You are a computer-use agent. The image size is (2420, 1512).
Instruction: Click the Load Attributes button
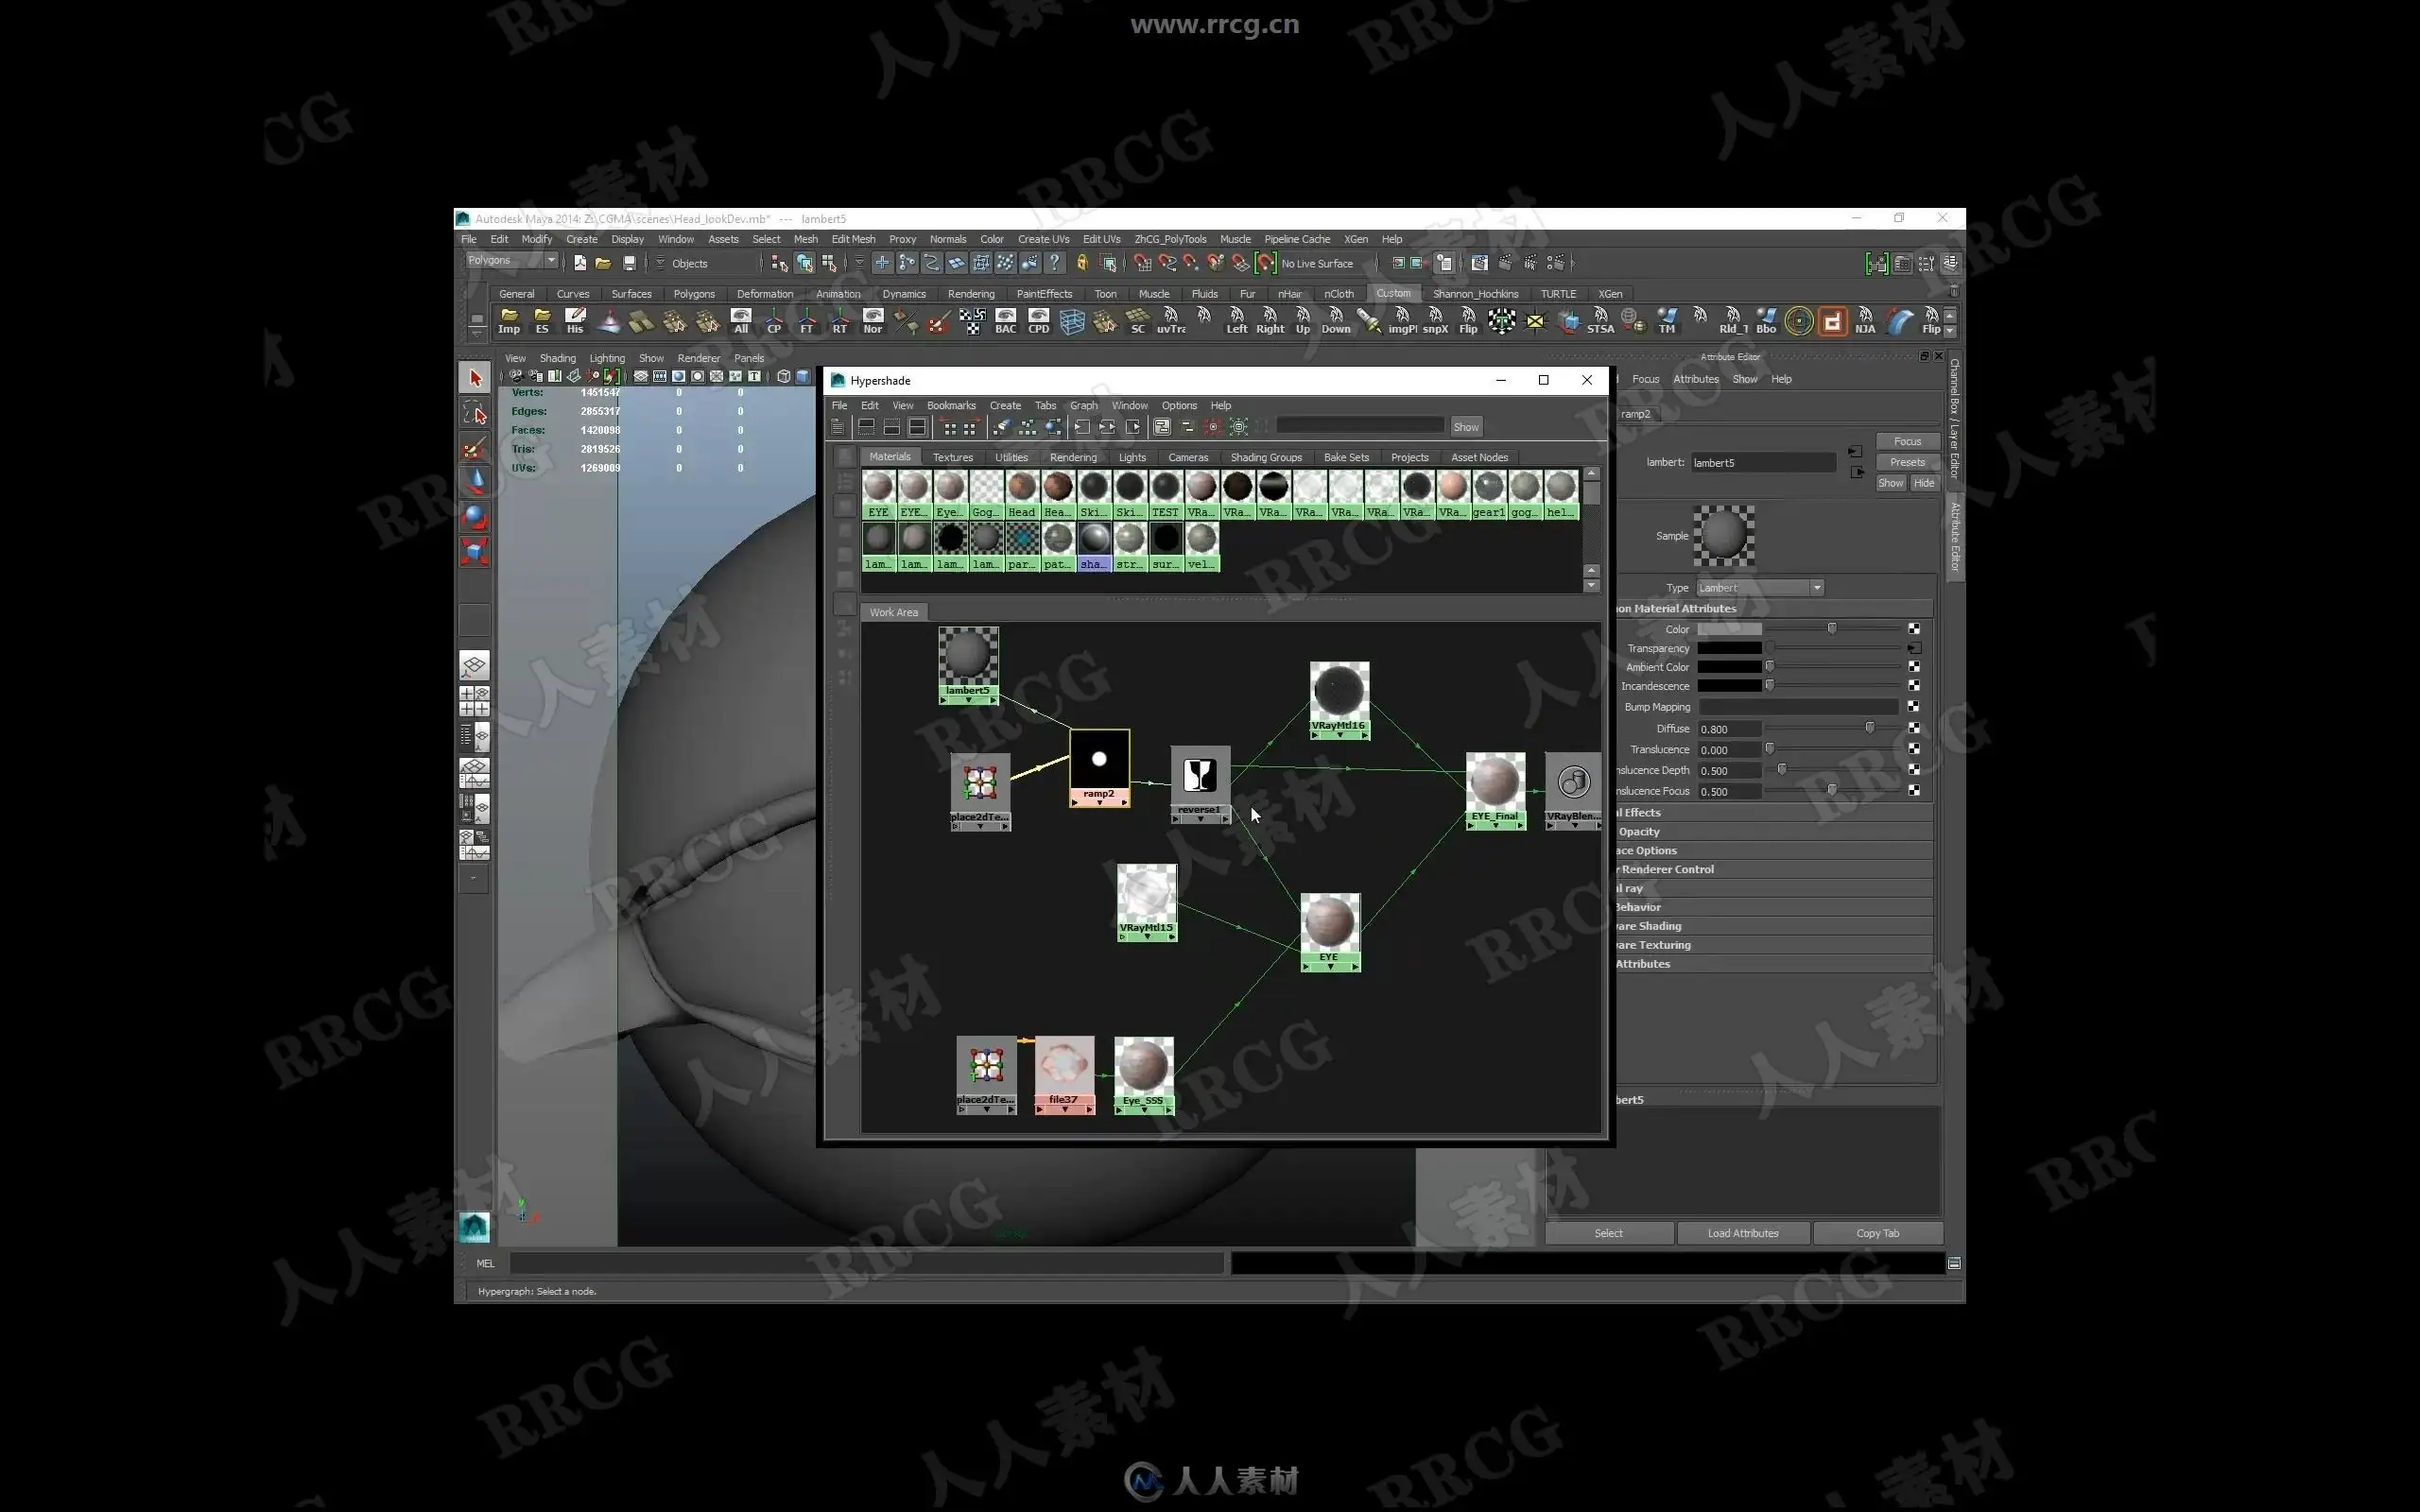pyautogui.click(x=1743, y=1233)
